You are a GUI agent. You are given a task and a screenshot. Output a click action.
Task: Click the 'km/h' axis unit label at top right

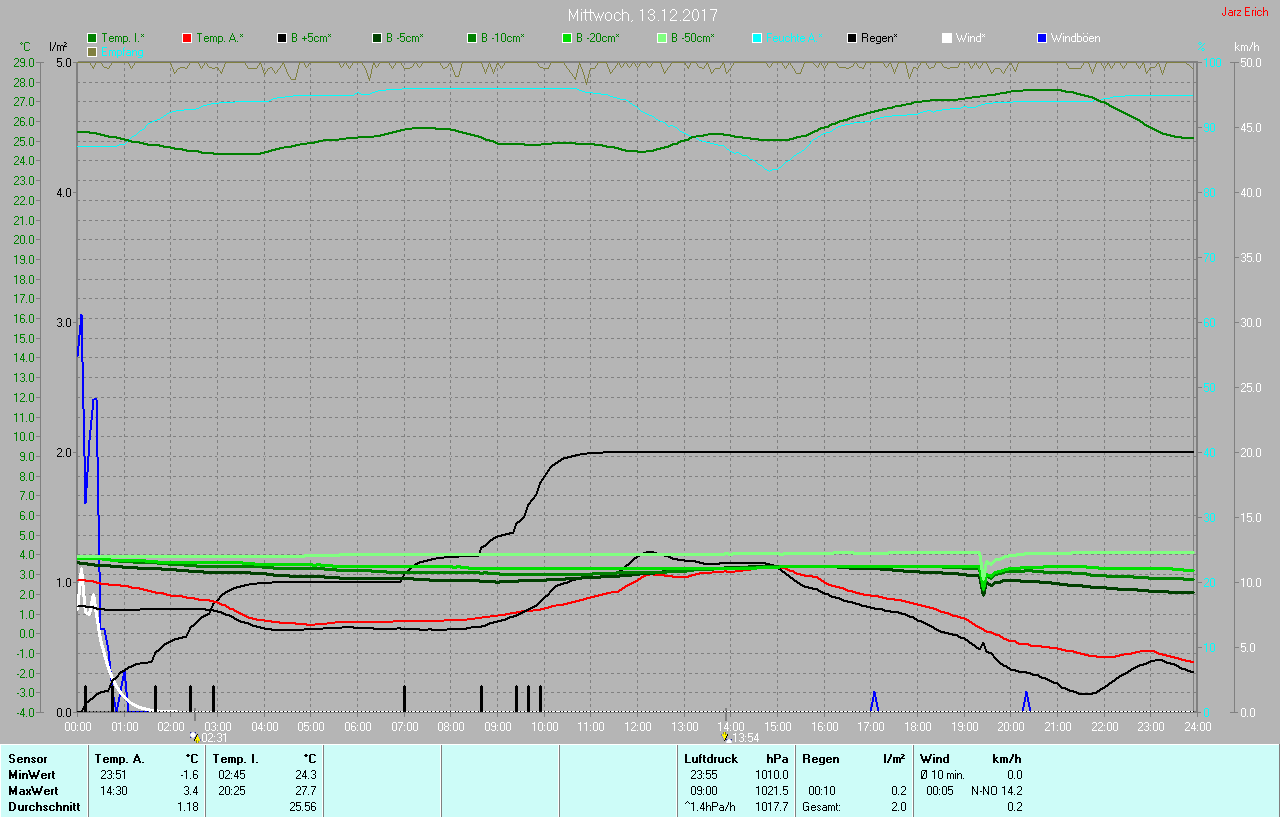1247,47
